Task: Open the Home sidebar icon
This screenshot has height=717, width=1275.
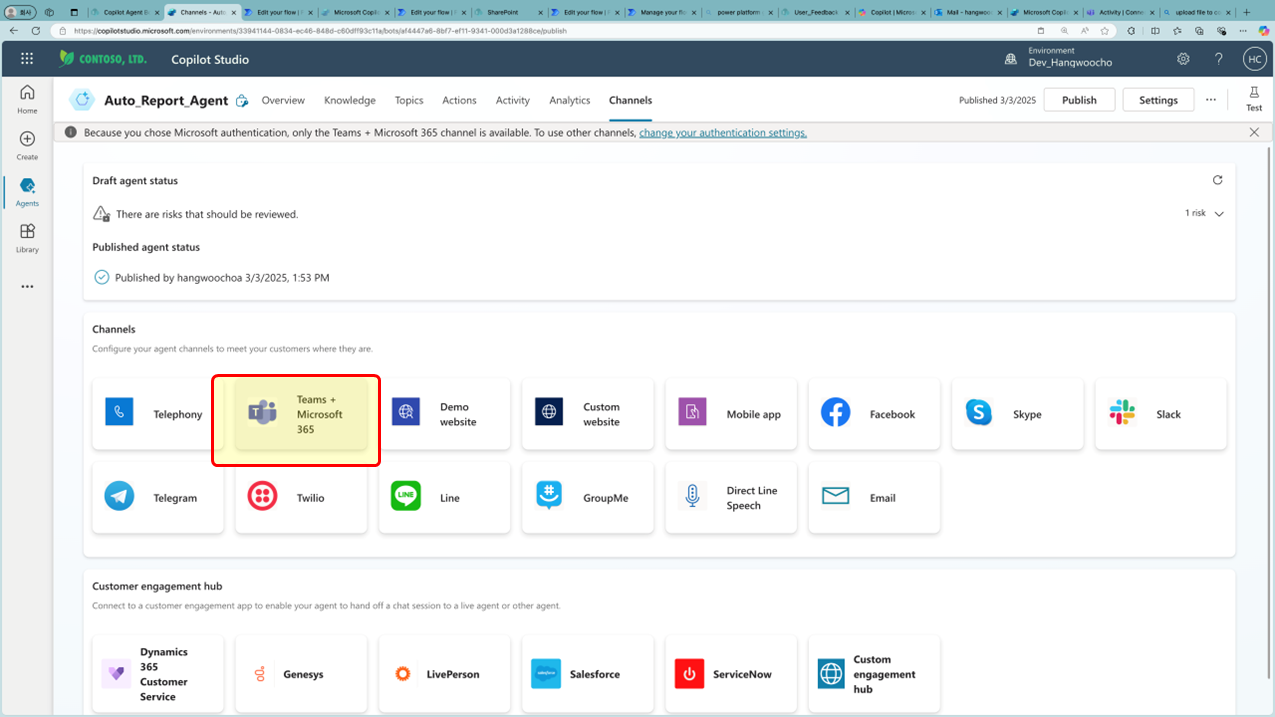Action: pos(27,99)
